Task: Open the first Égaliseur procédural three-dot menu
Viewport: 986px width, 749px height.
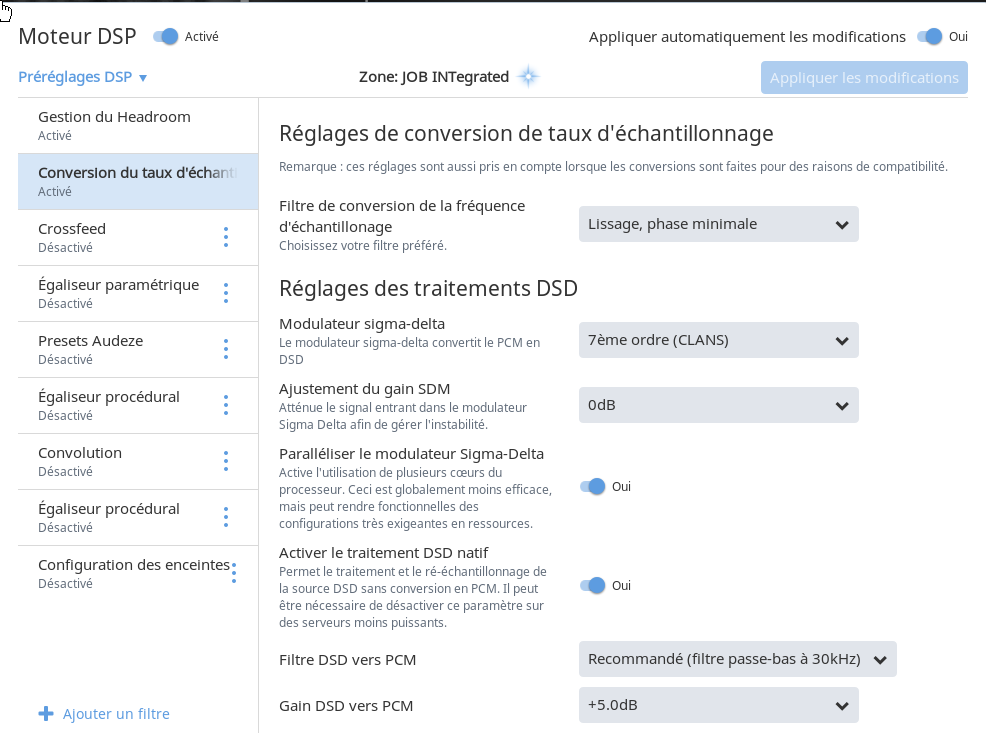Action: coord(226,405)
